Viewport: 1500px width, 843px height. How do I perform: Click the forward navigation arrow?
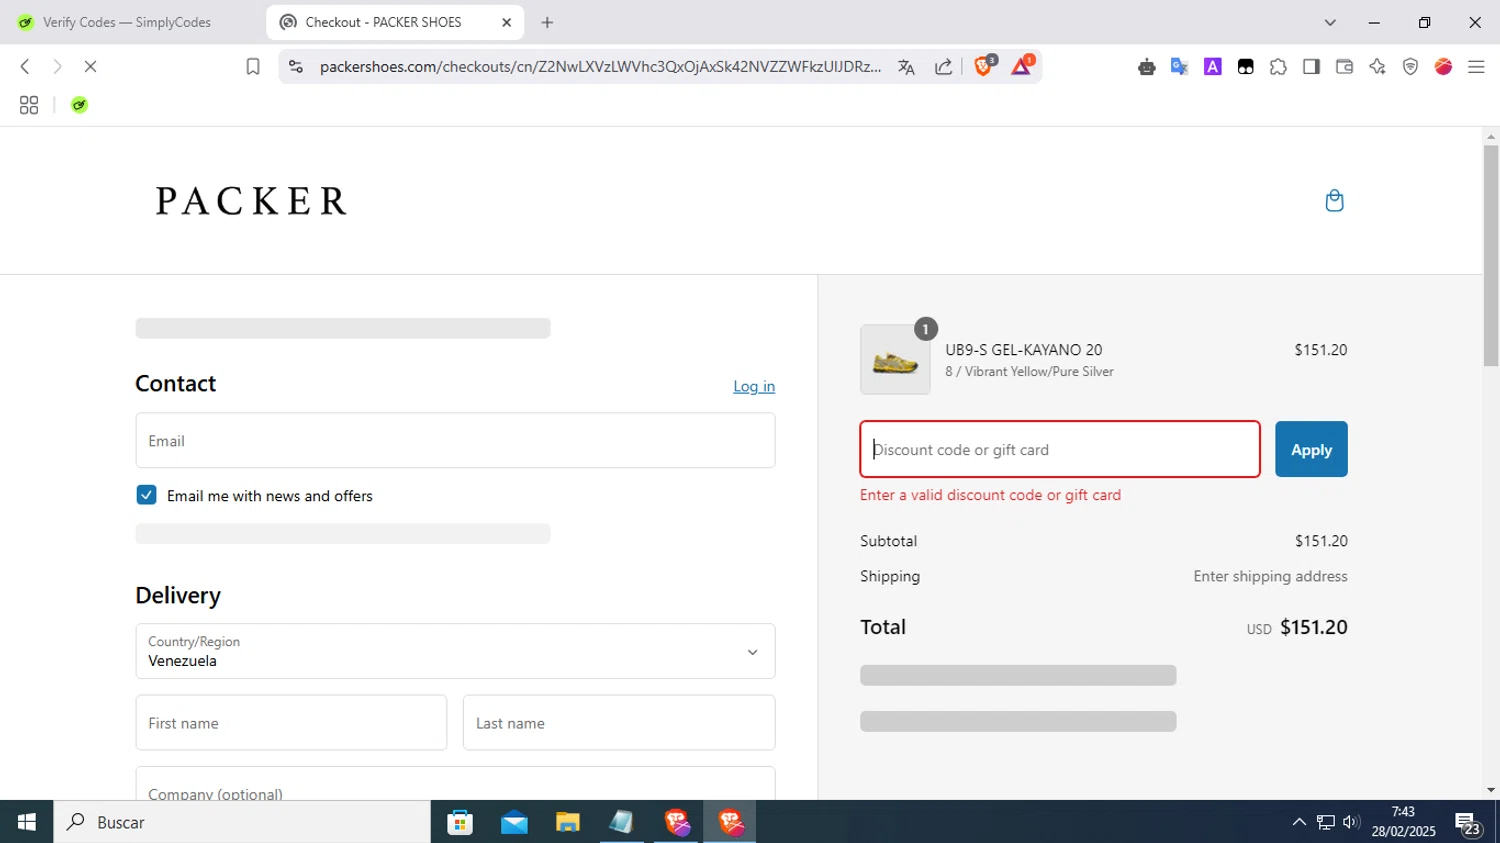(57, 67)
